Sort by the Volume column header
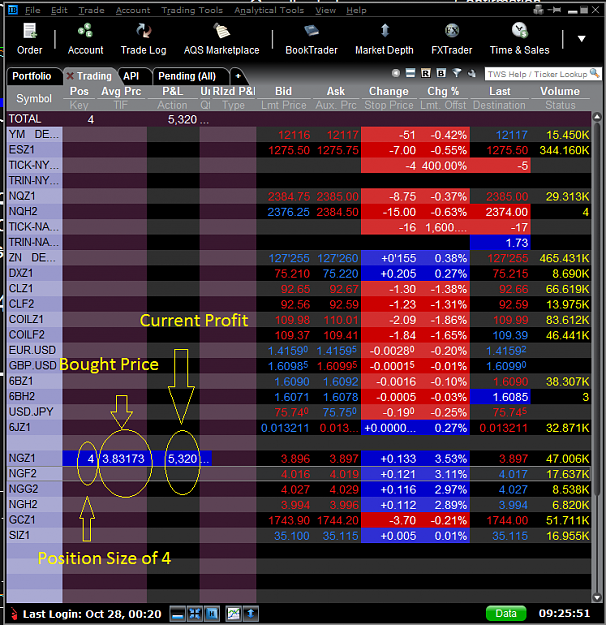The image size is (606, 625). tap(560, 91)
